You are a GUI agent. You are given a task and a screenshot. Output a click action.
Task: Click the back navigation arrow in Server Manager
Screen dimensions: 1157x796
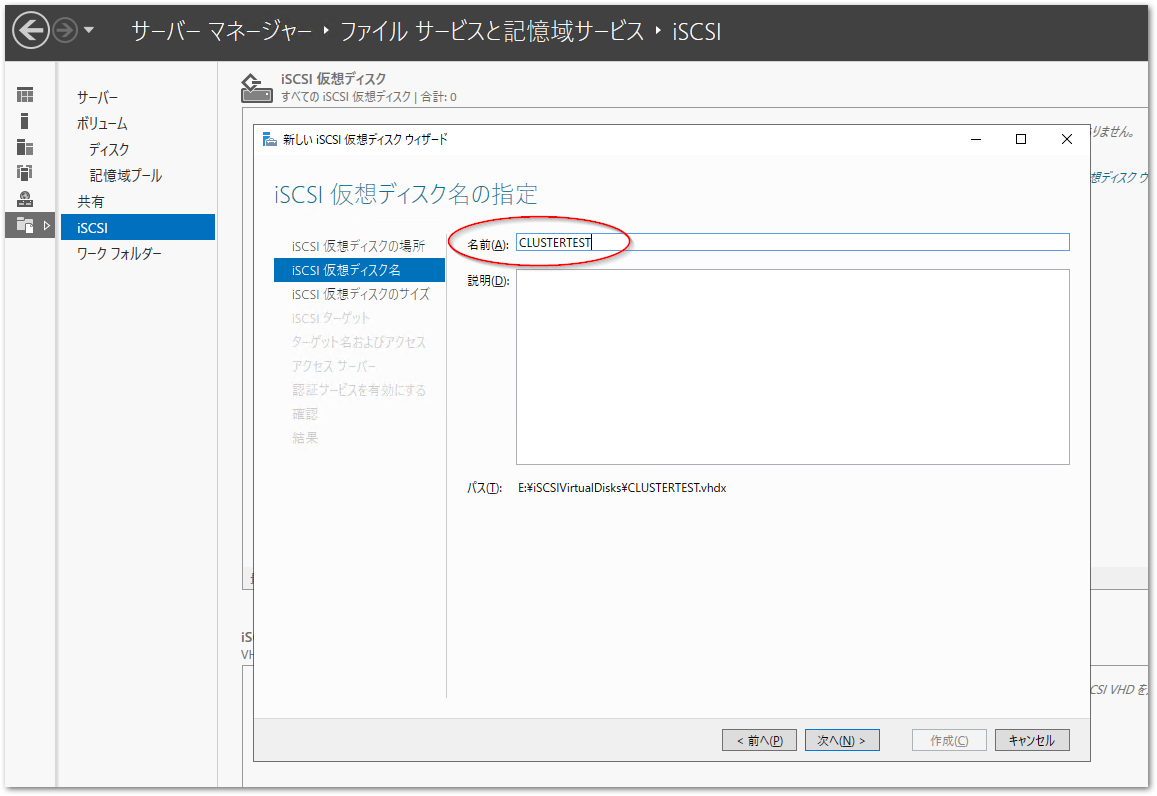click(x=30, y=30)
